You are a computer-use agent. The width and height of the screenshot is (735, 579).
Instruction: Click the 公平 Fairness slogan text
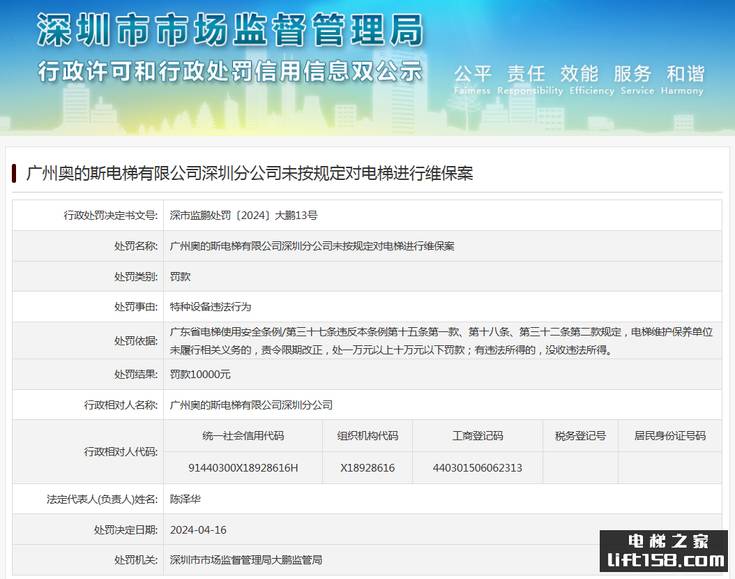point(472,80)
